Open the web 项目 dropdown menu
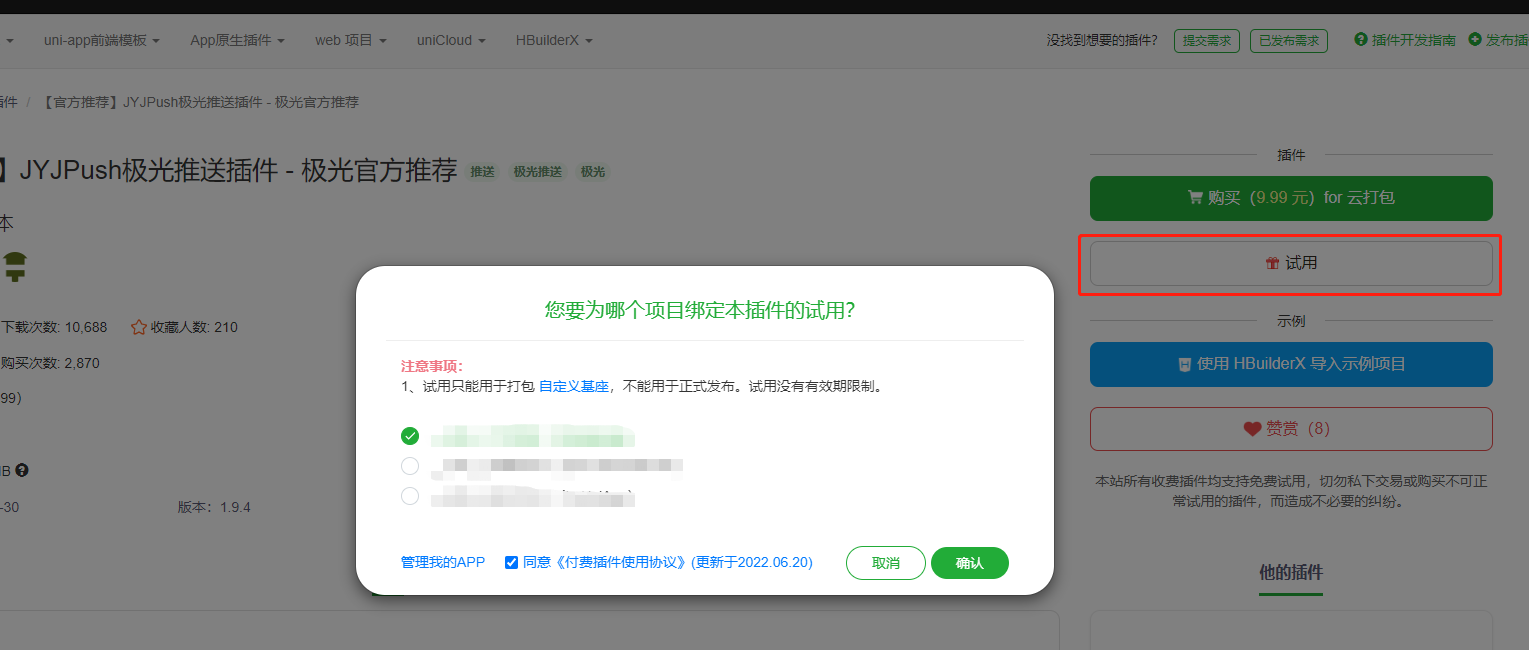 [351, 40]
